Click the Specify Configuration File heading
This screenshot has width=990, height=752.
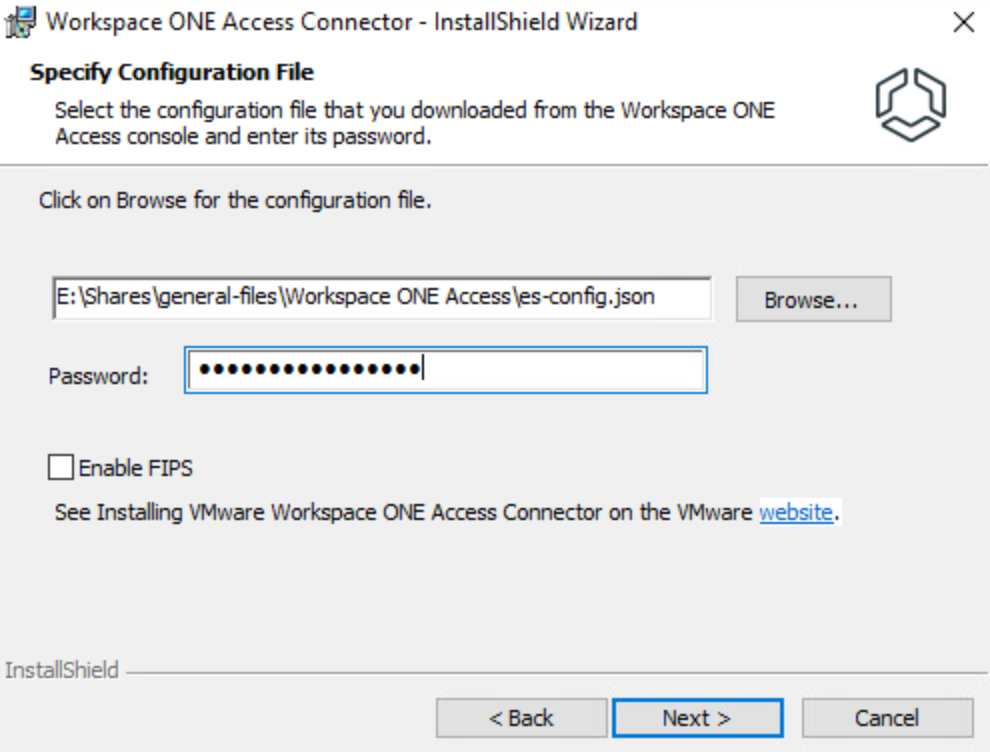(x=172, y=73)
